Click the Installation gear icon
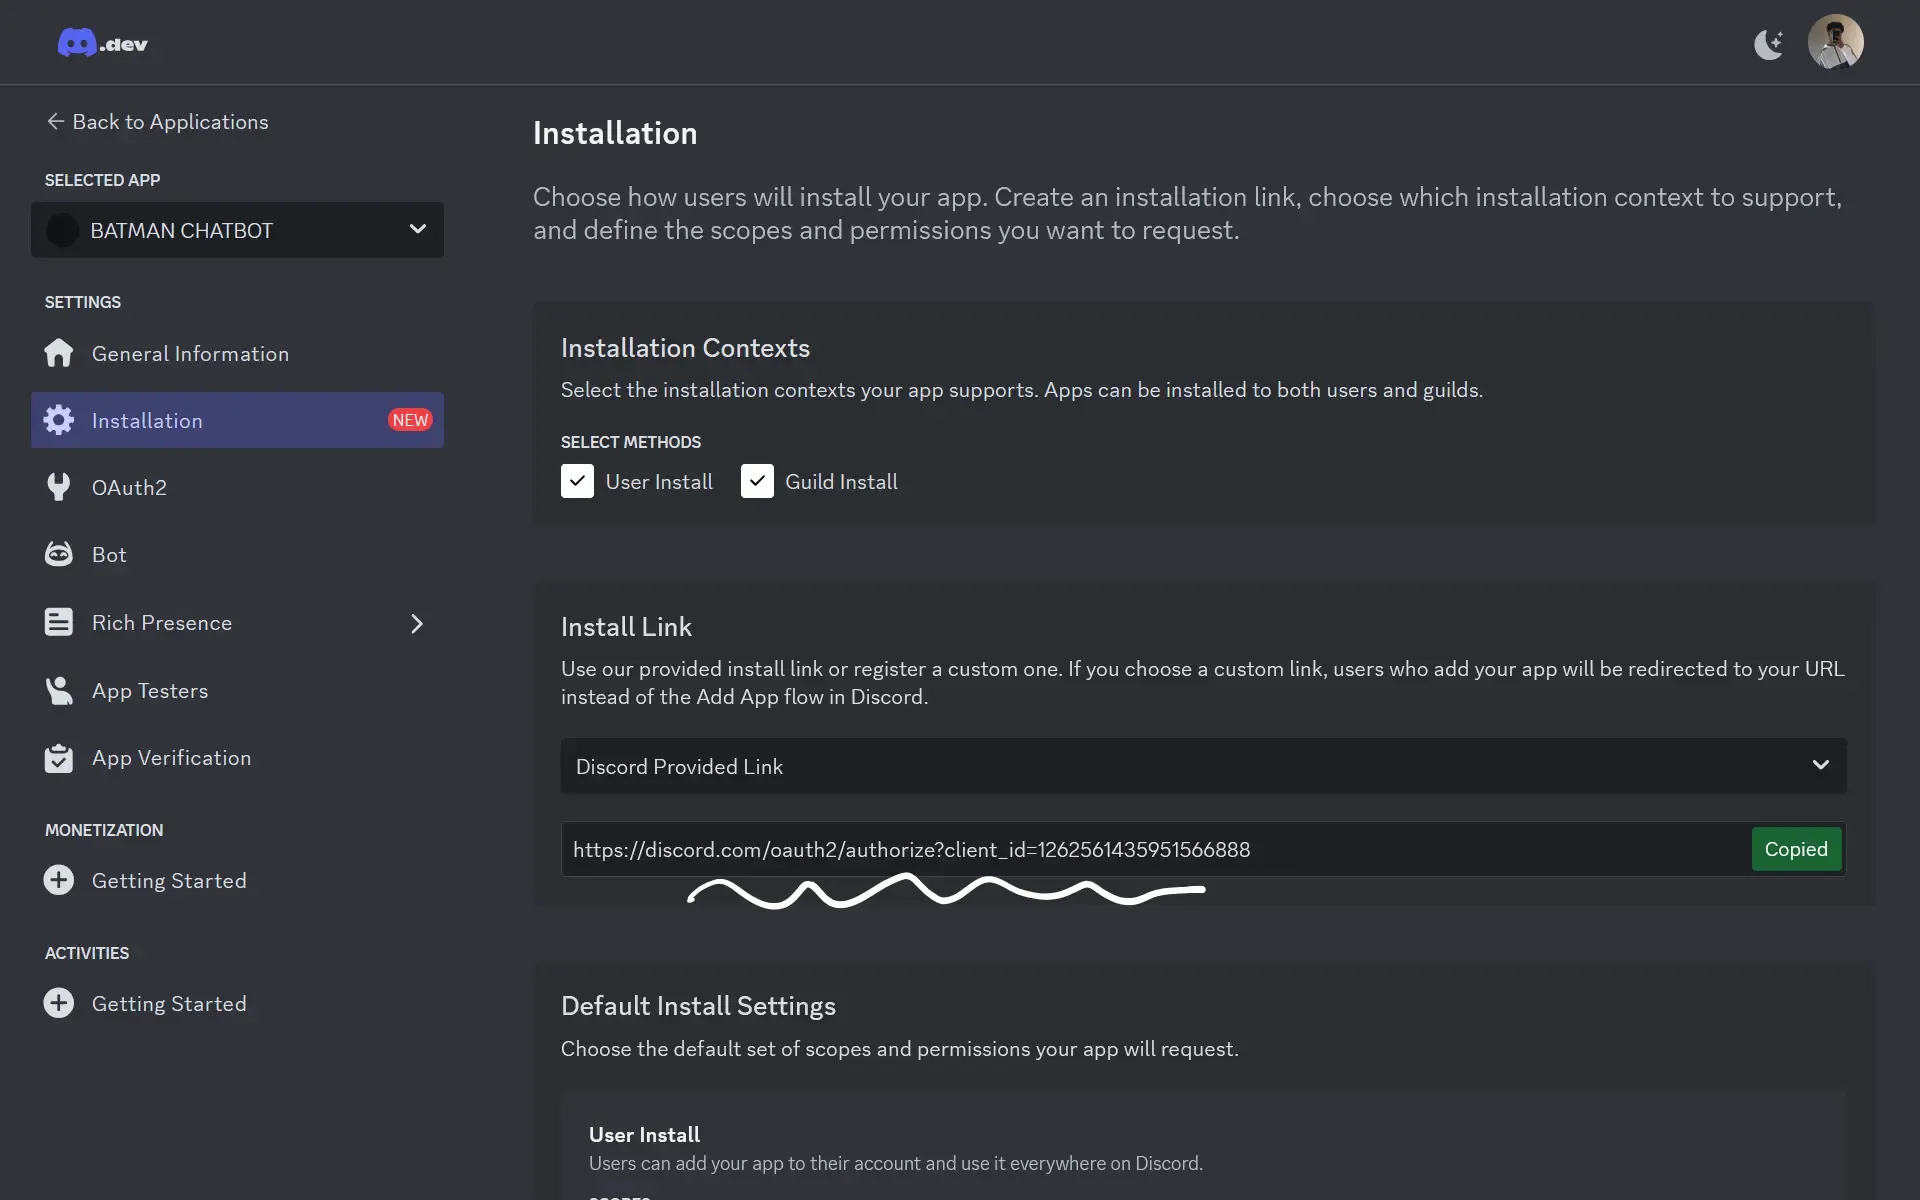1920x1200 pixels. [58, 420]
